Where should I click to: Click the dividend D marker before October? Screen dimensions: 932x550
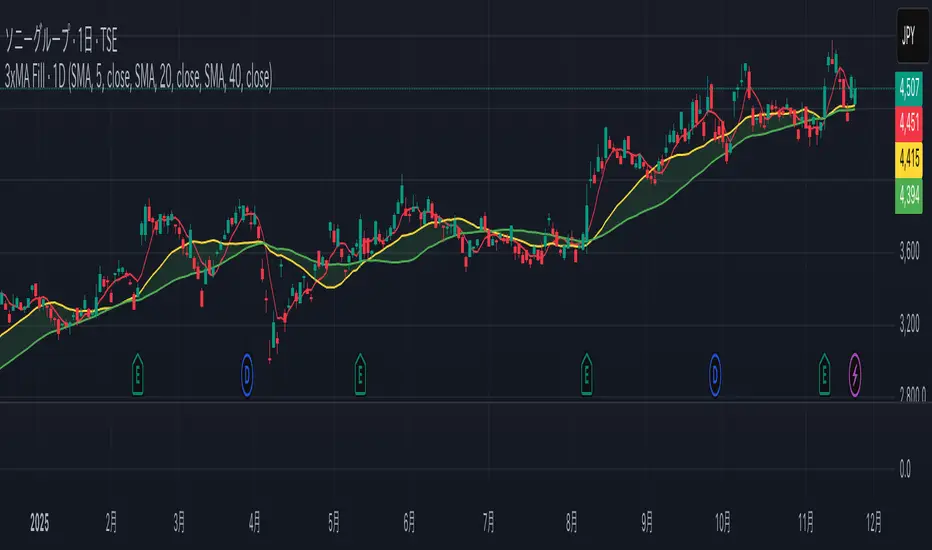pos(714,375)
